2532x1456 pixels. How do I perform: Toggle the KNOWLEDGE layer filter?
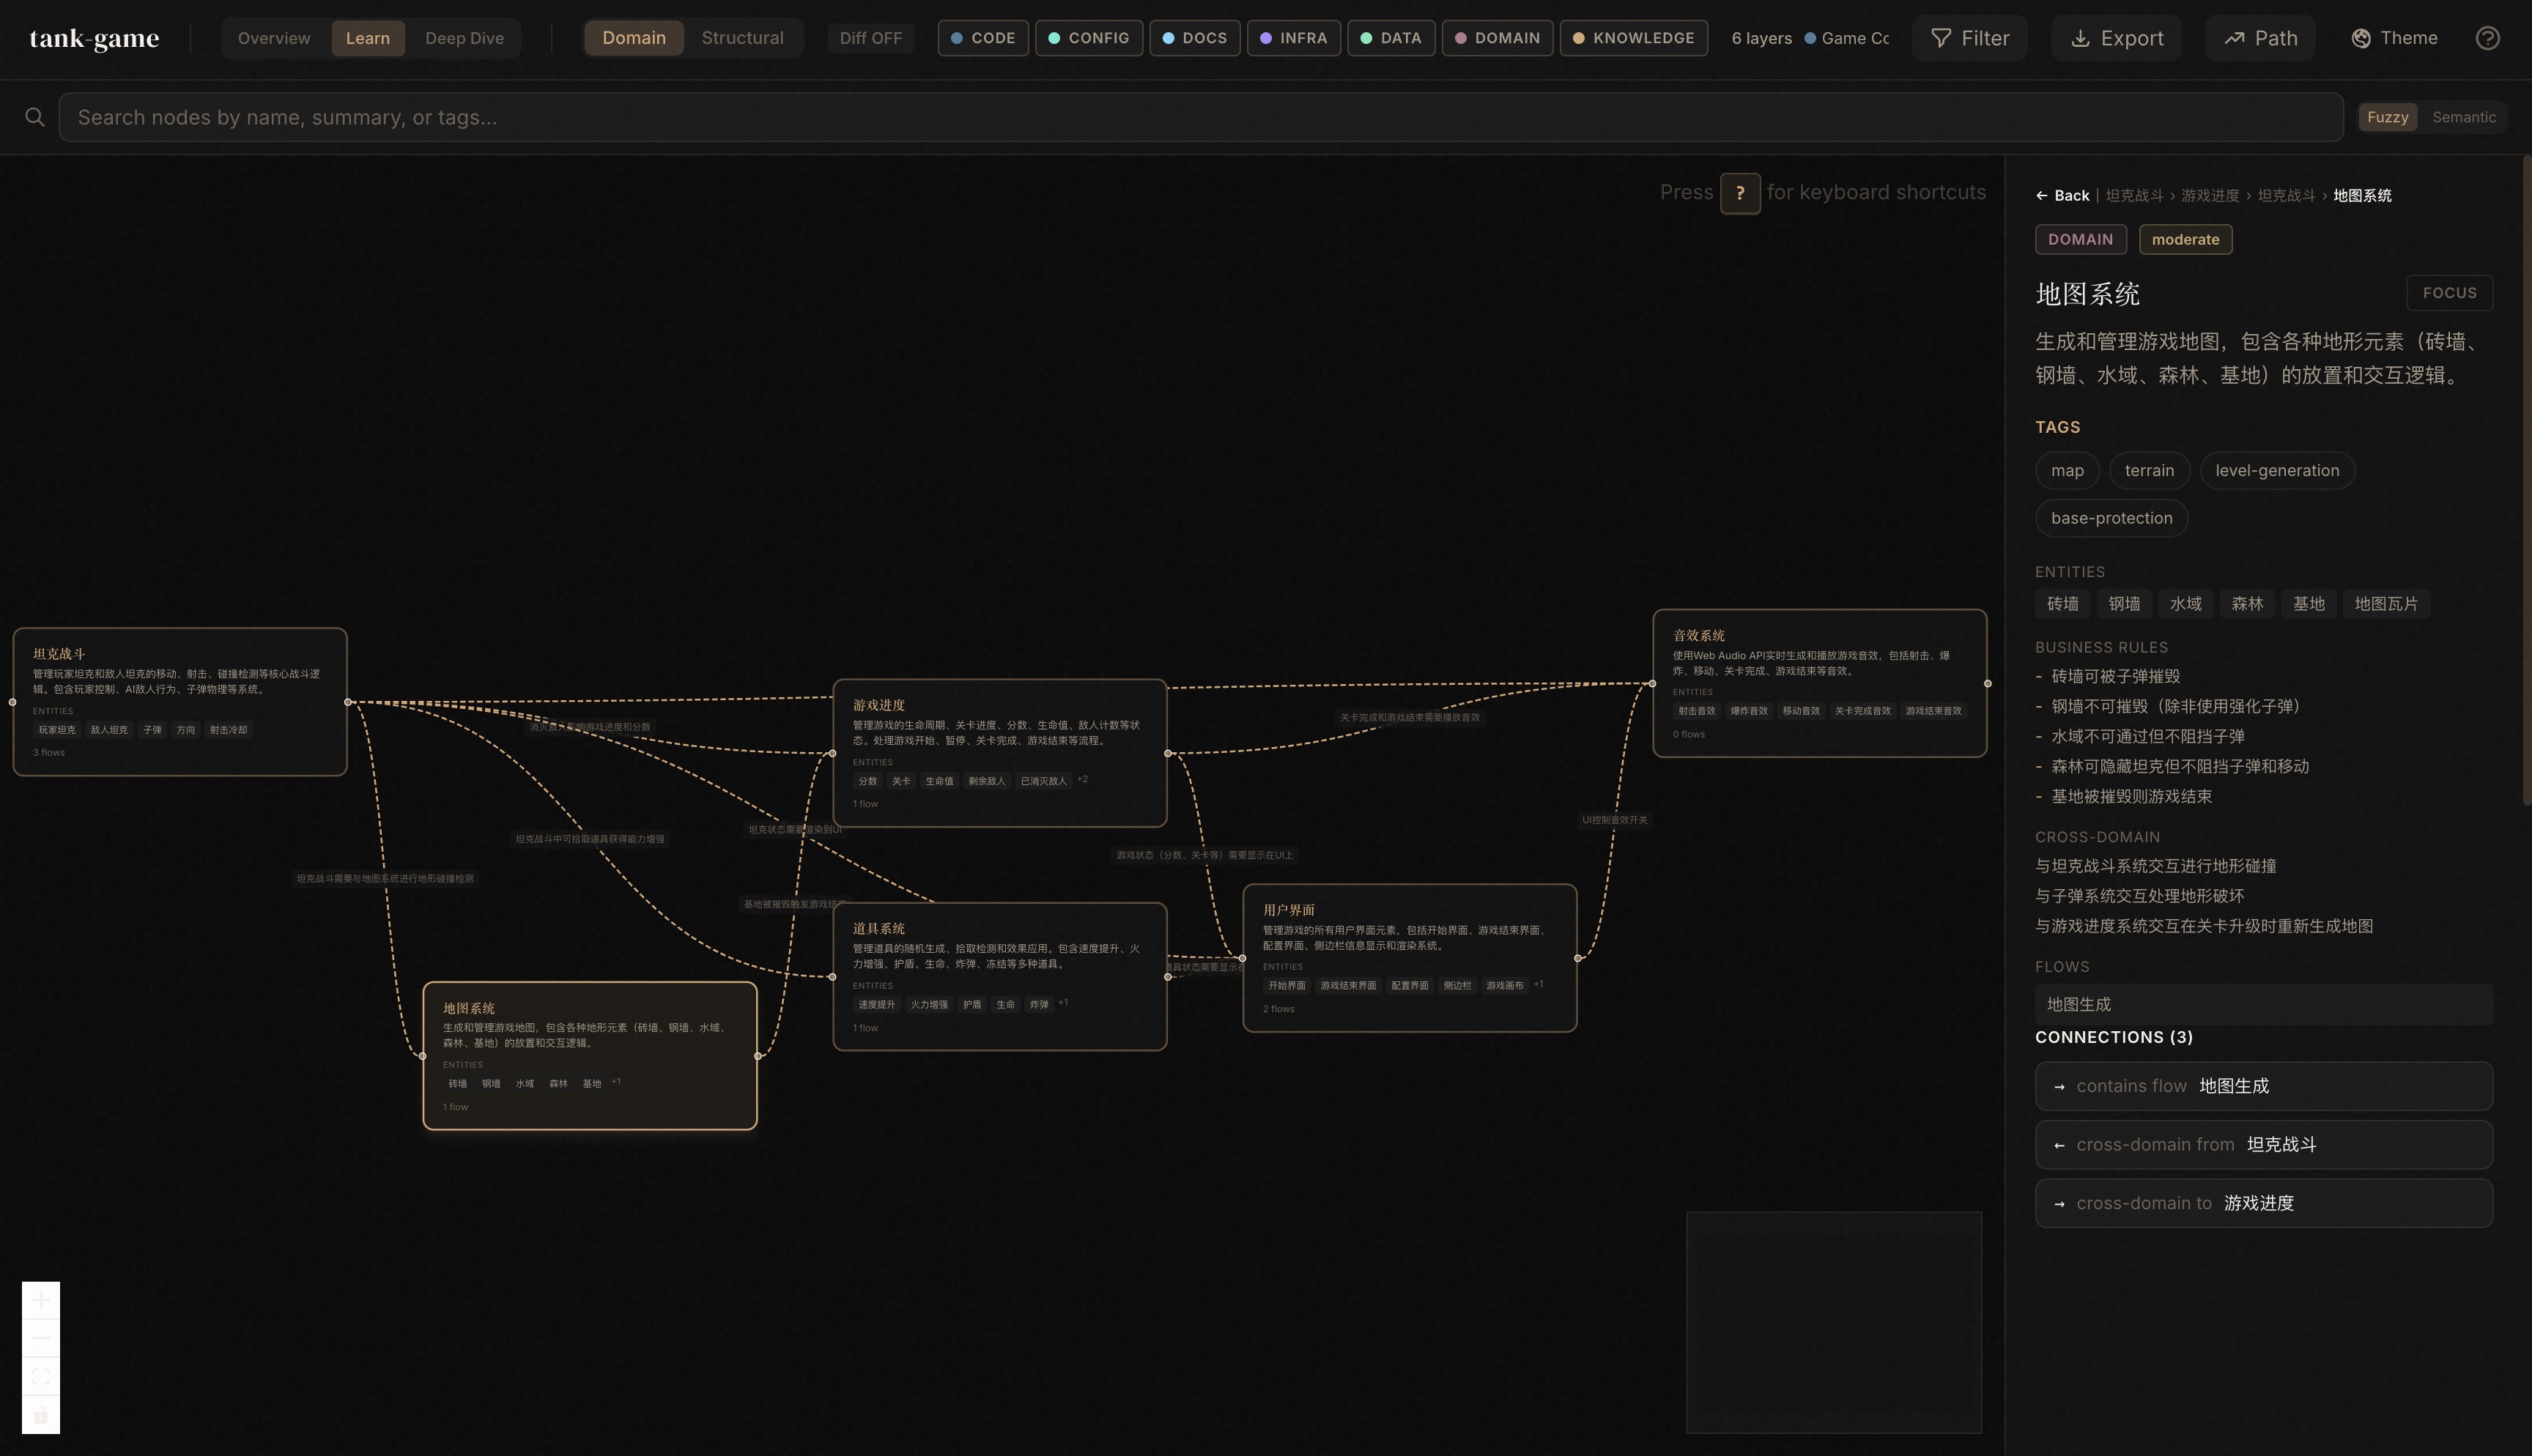click(x=1632, y=38)
